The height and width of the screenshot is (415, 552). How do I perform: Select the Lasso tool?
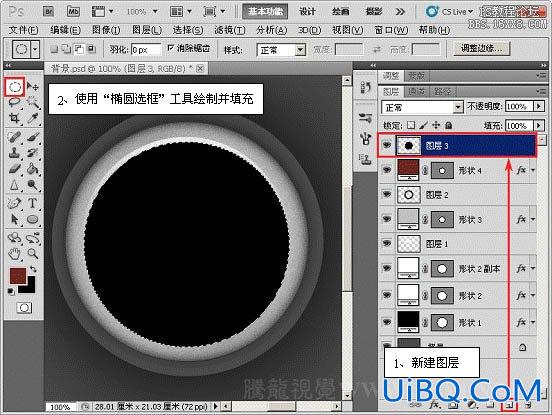click(14, 102)
